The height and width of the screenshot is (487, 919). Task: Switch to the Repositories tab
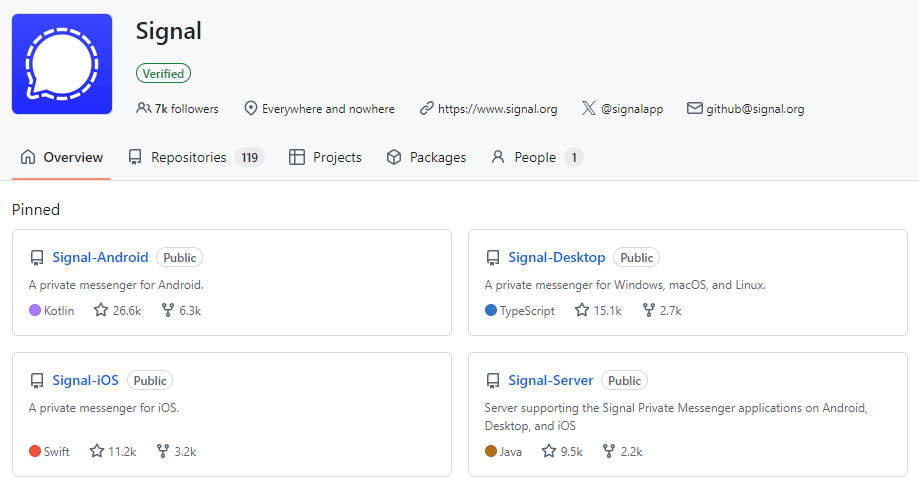(x=196, y=157)
